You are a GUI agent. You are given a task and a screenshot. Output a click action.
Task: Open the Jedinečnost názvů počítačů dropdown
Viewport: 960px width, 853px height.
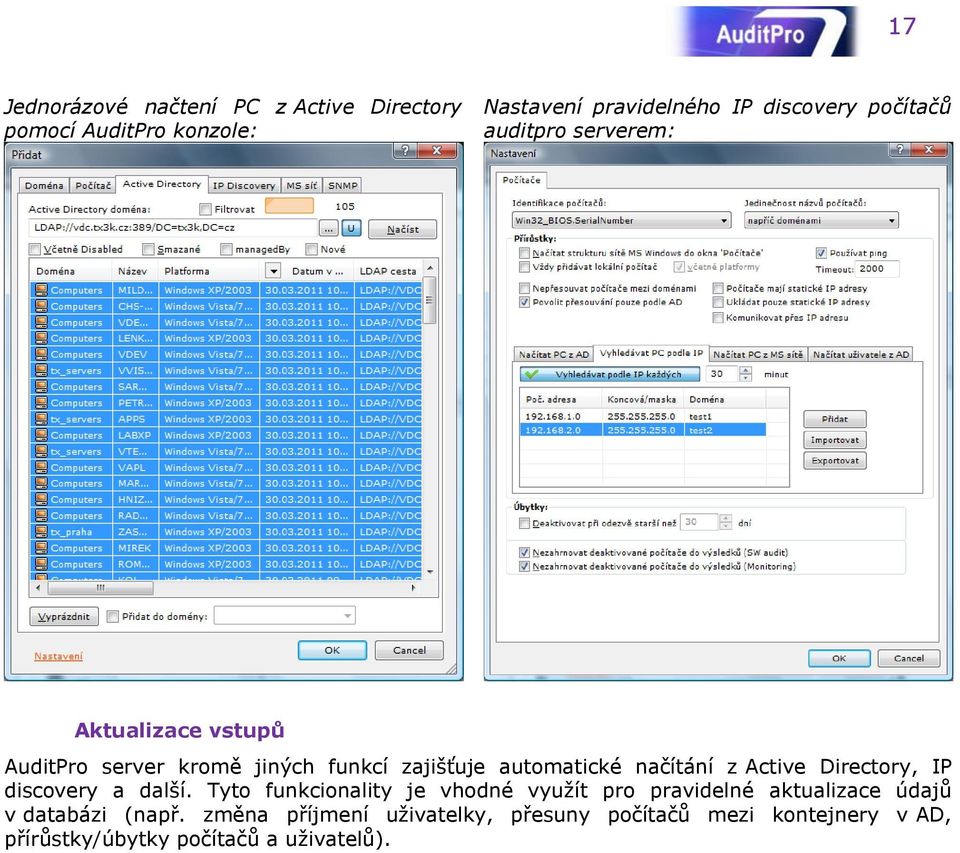(821, 220)
